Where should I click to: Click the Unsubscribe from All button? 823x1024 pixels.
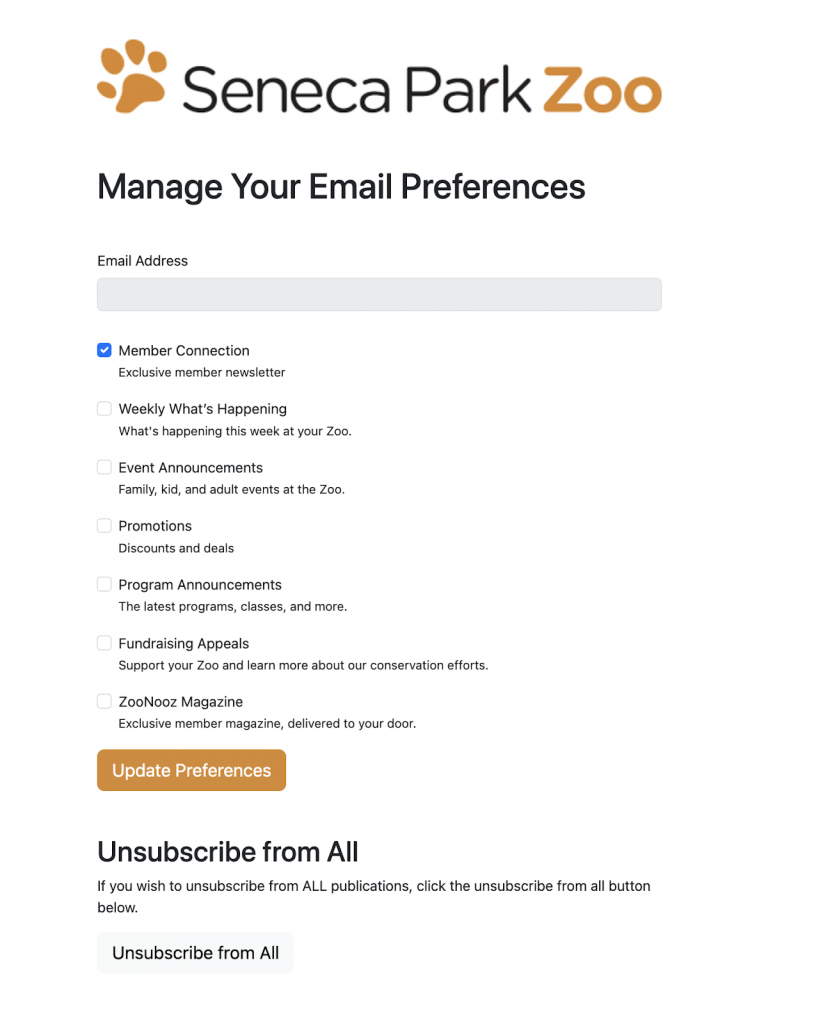[x=195, y=953]
